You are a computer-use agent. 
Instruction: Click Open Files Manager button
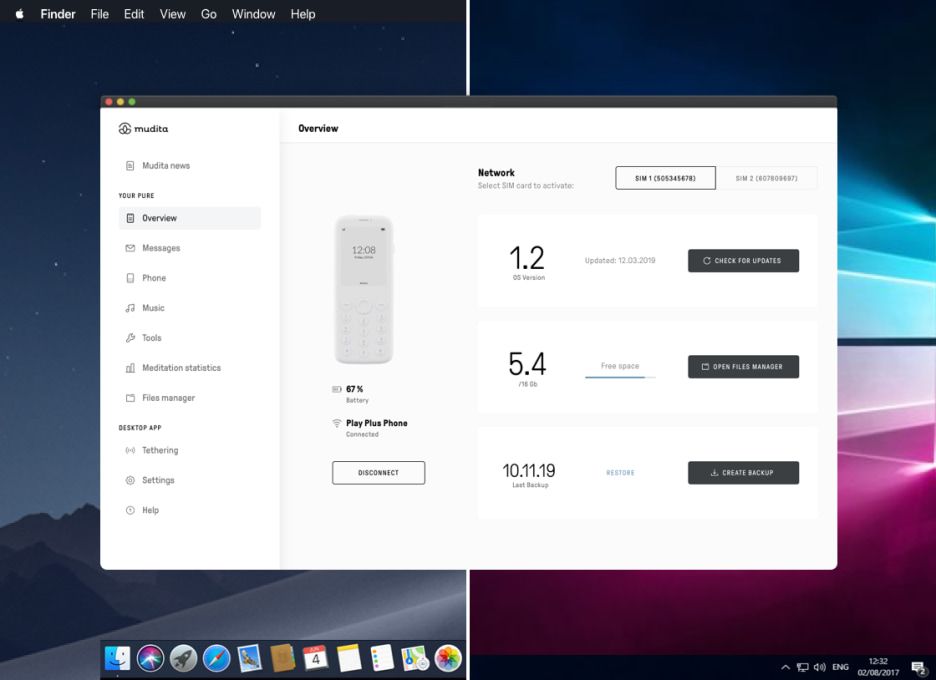pos(743,367)
